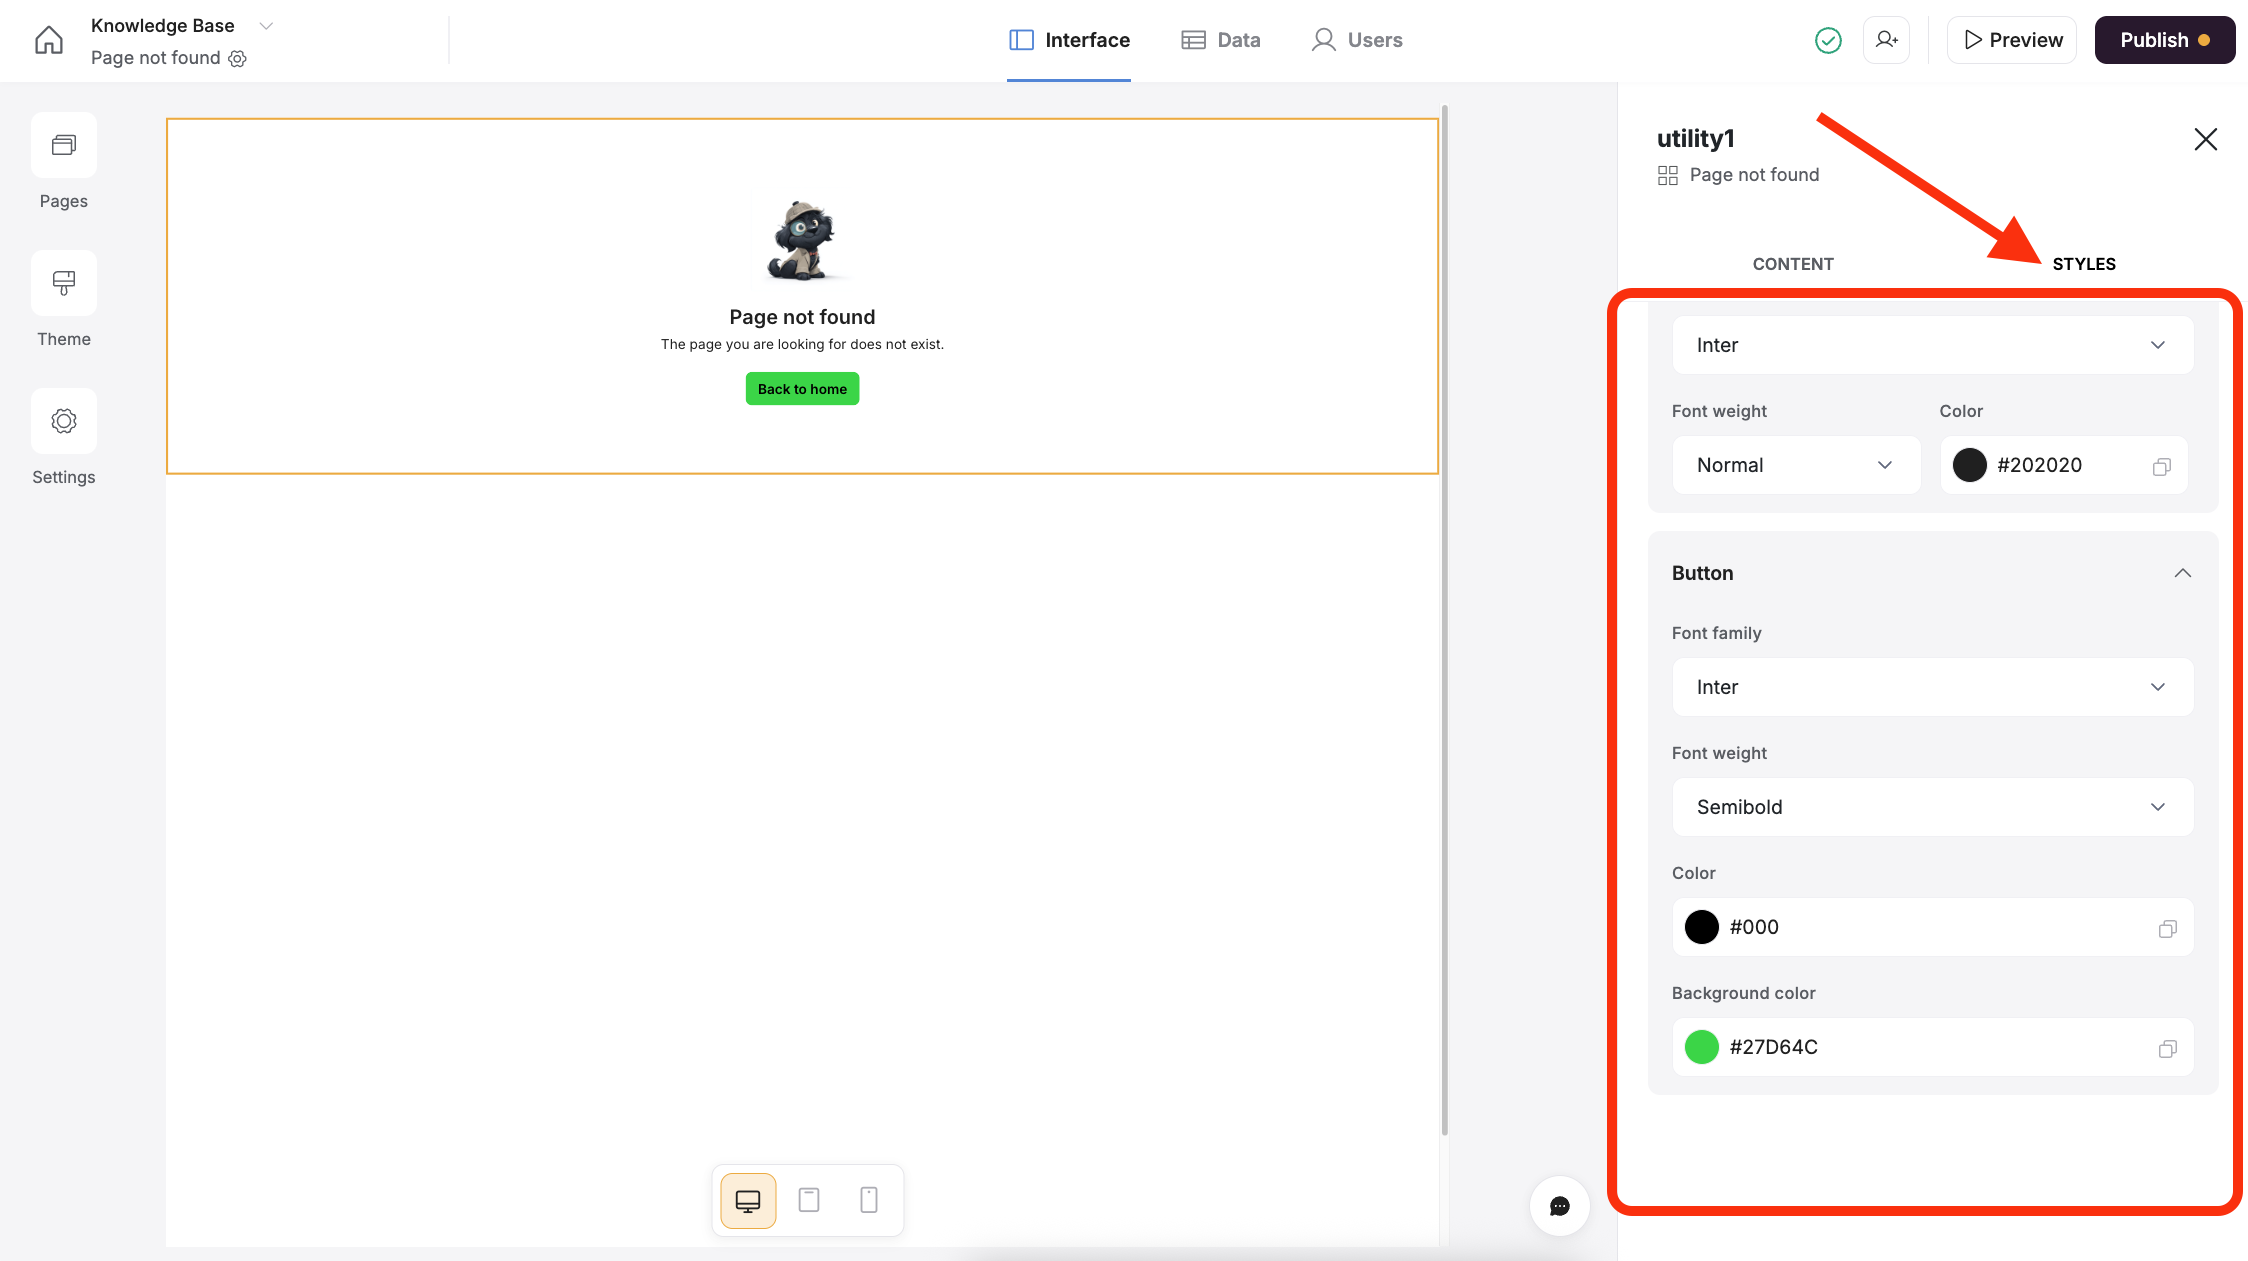Switch to mobile preview mode
Screen dimensions: 2248x1261
click(869, 1200)
